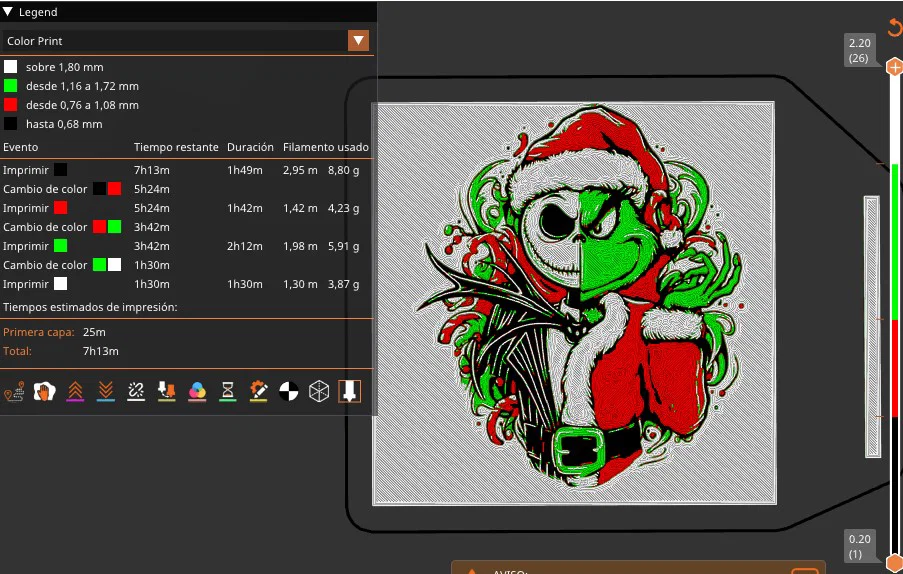Click the red swatch for 0,76 a 1,08 mm
Viewport: 903px width, 574px height.
click(10, 105)
